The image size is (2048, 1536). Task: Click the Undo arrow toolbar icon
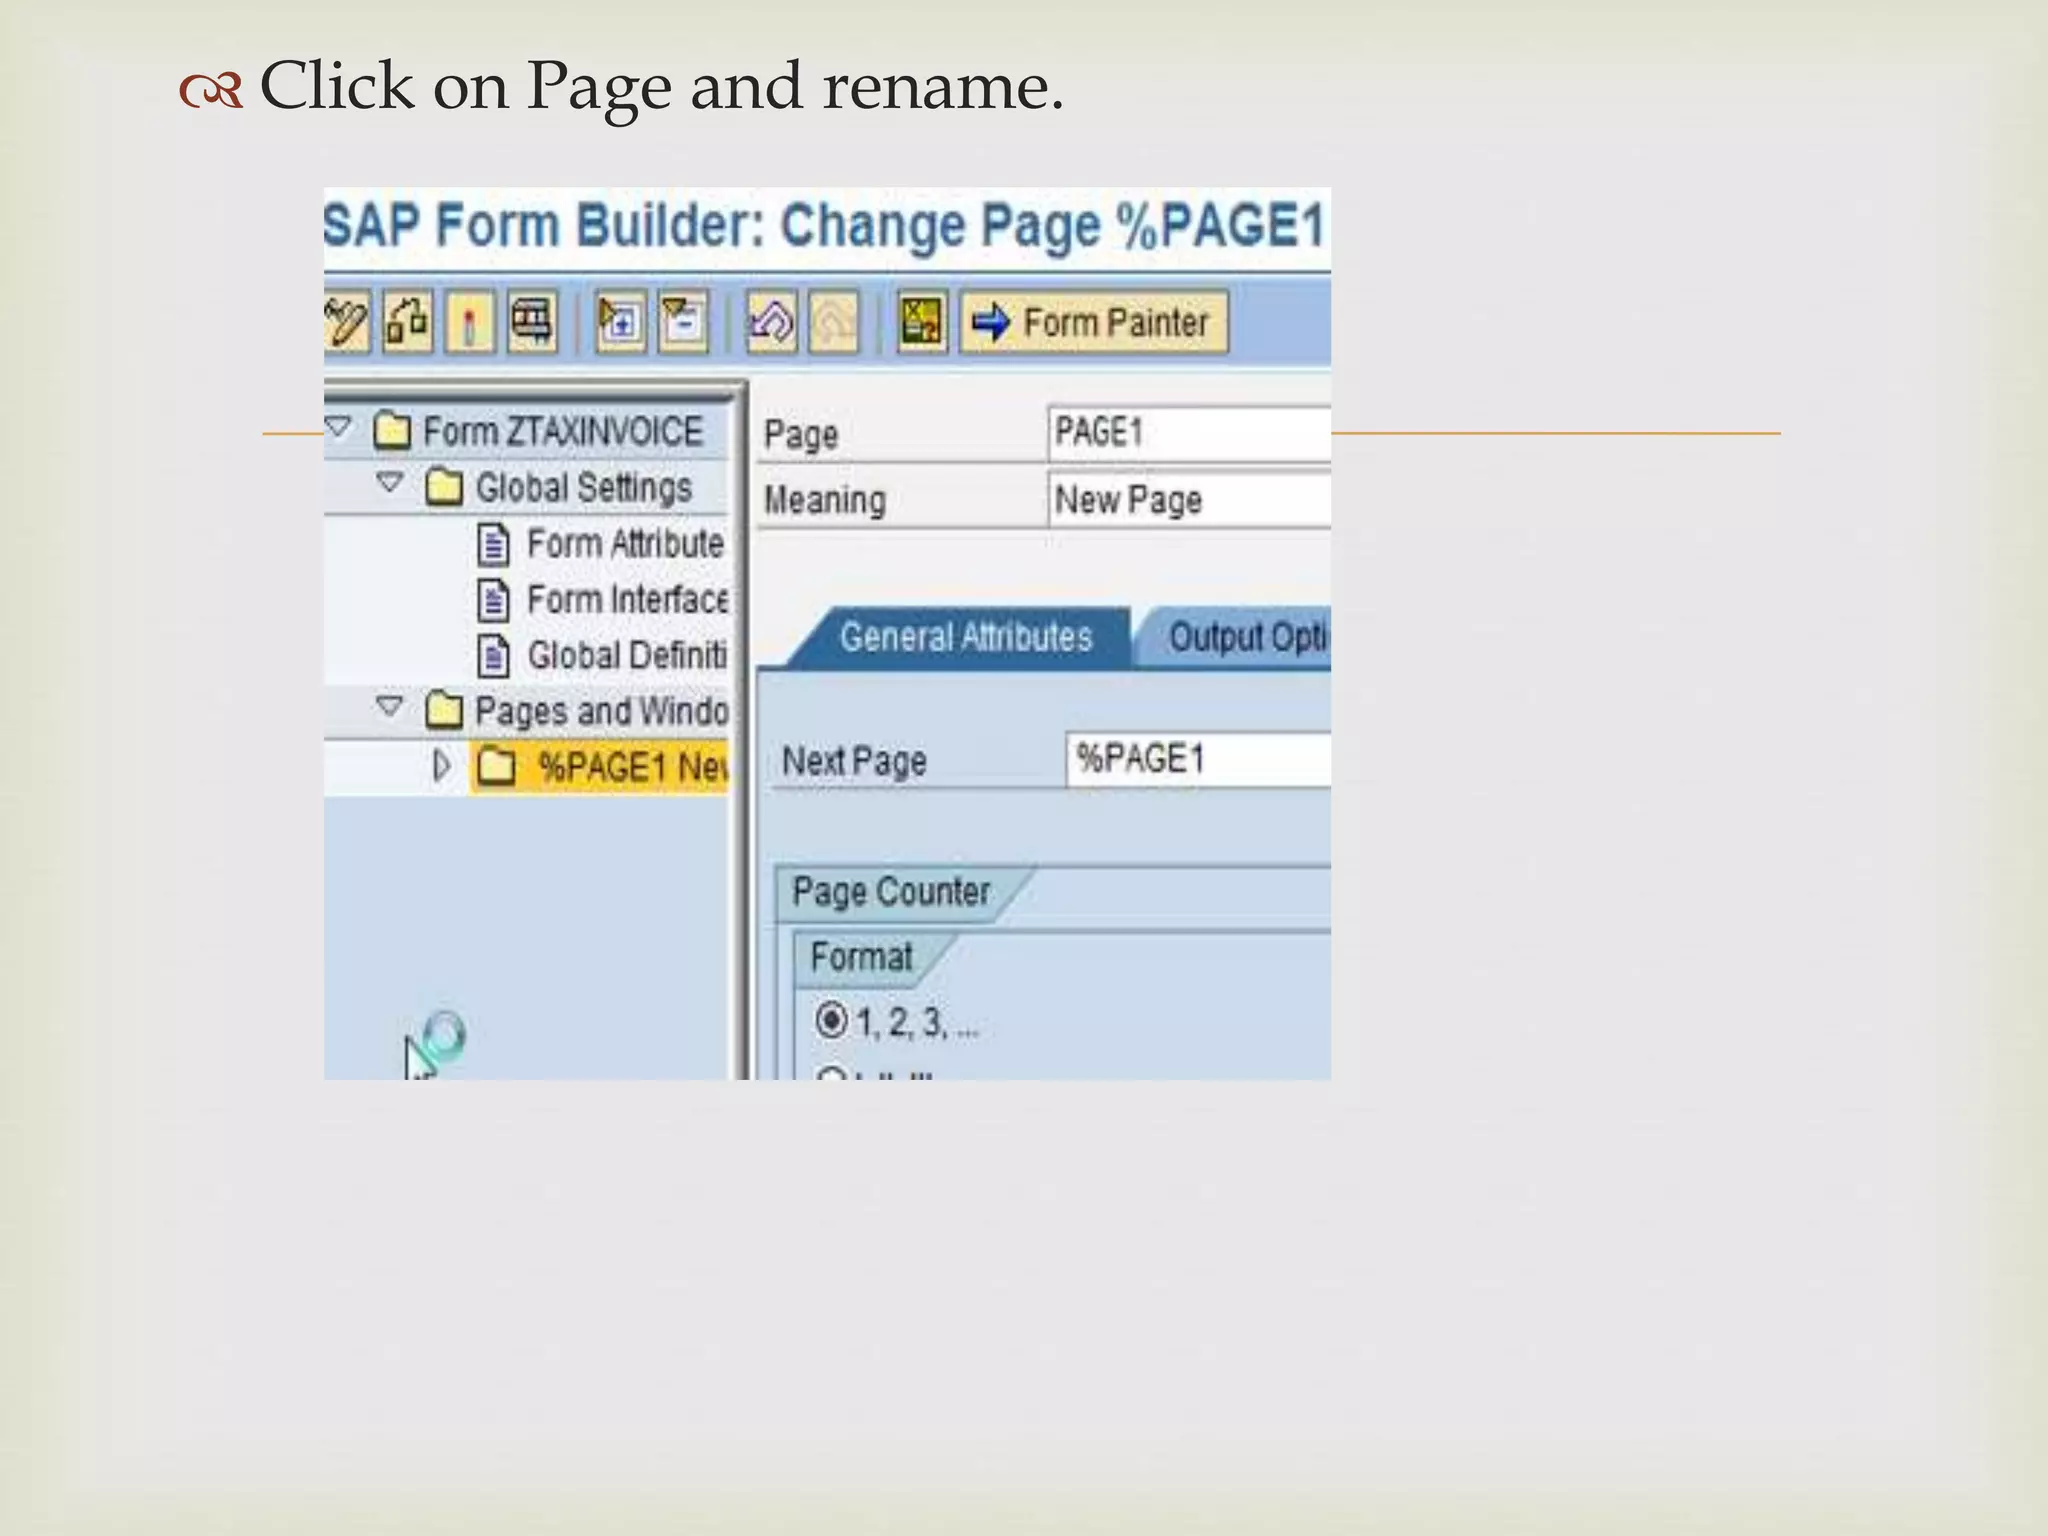(771, 322)
